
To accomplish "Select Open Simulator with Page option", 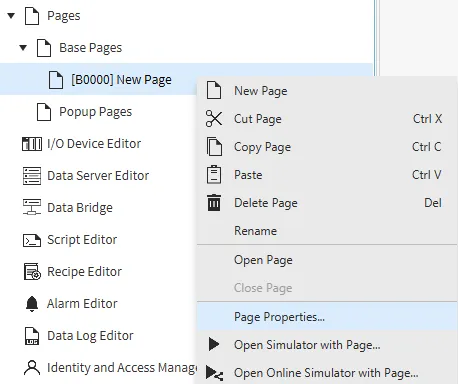I will point(327,345).
